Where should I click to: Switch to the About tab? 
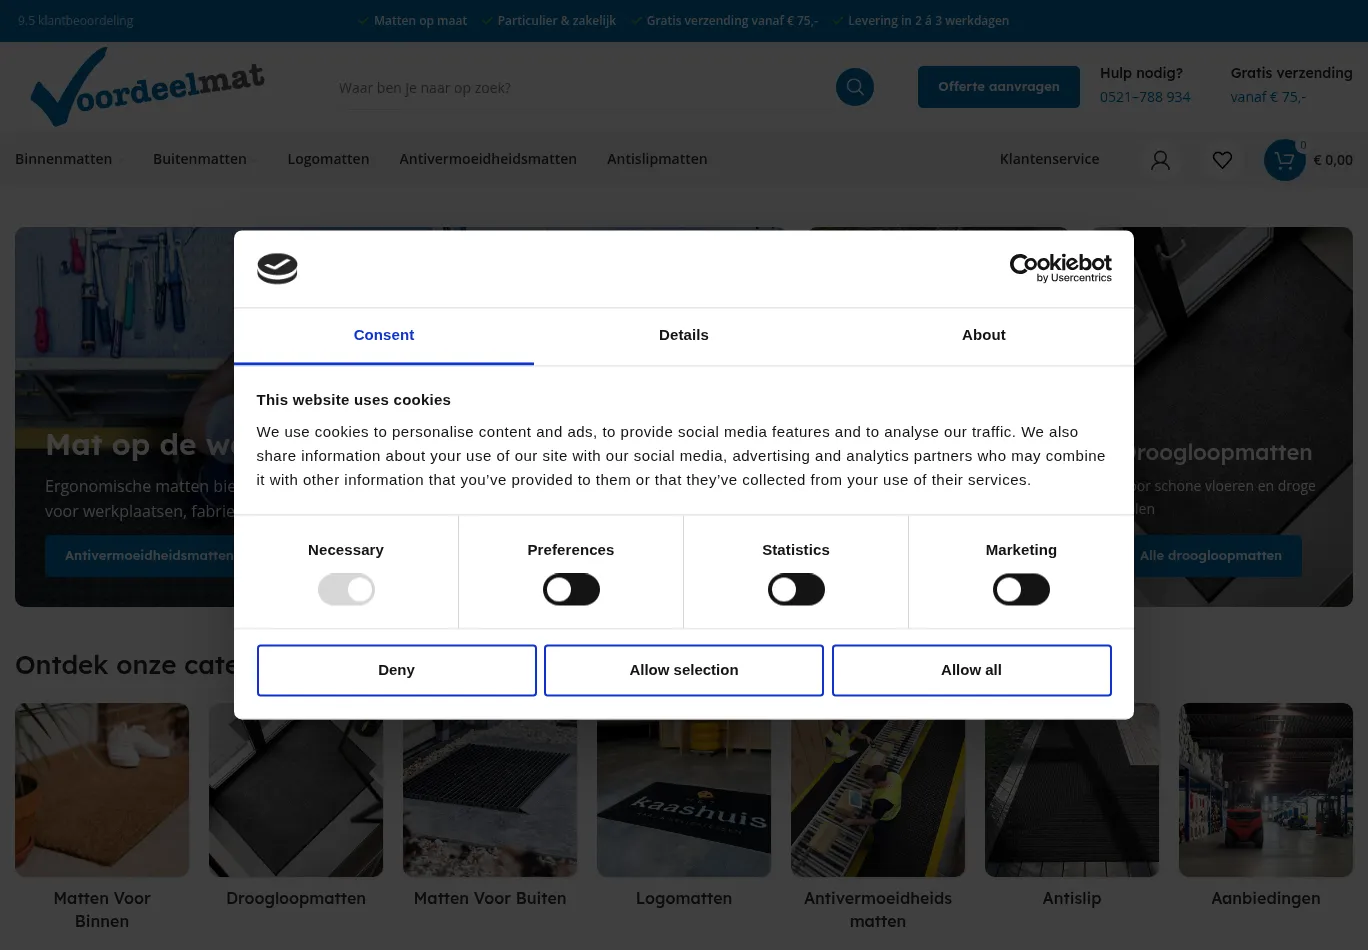coord(983,335)
